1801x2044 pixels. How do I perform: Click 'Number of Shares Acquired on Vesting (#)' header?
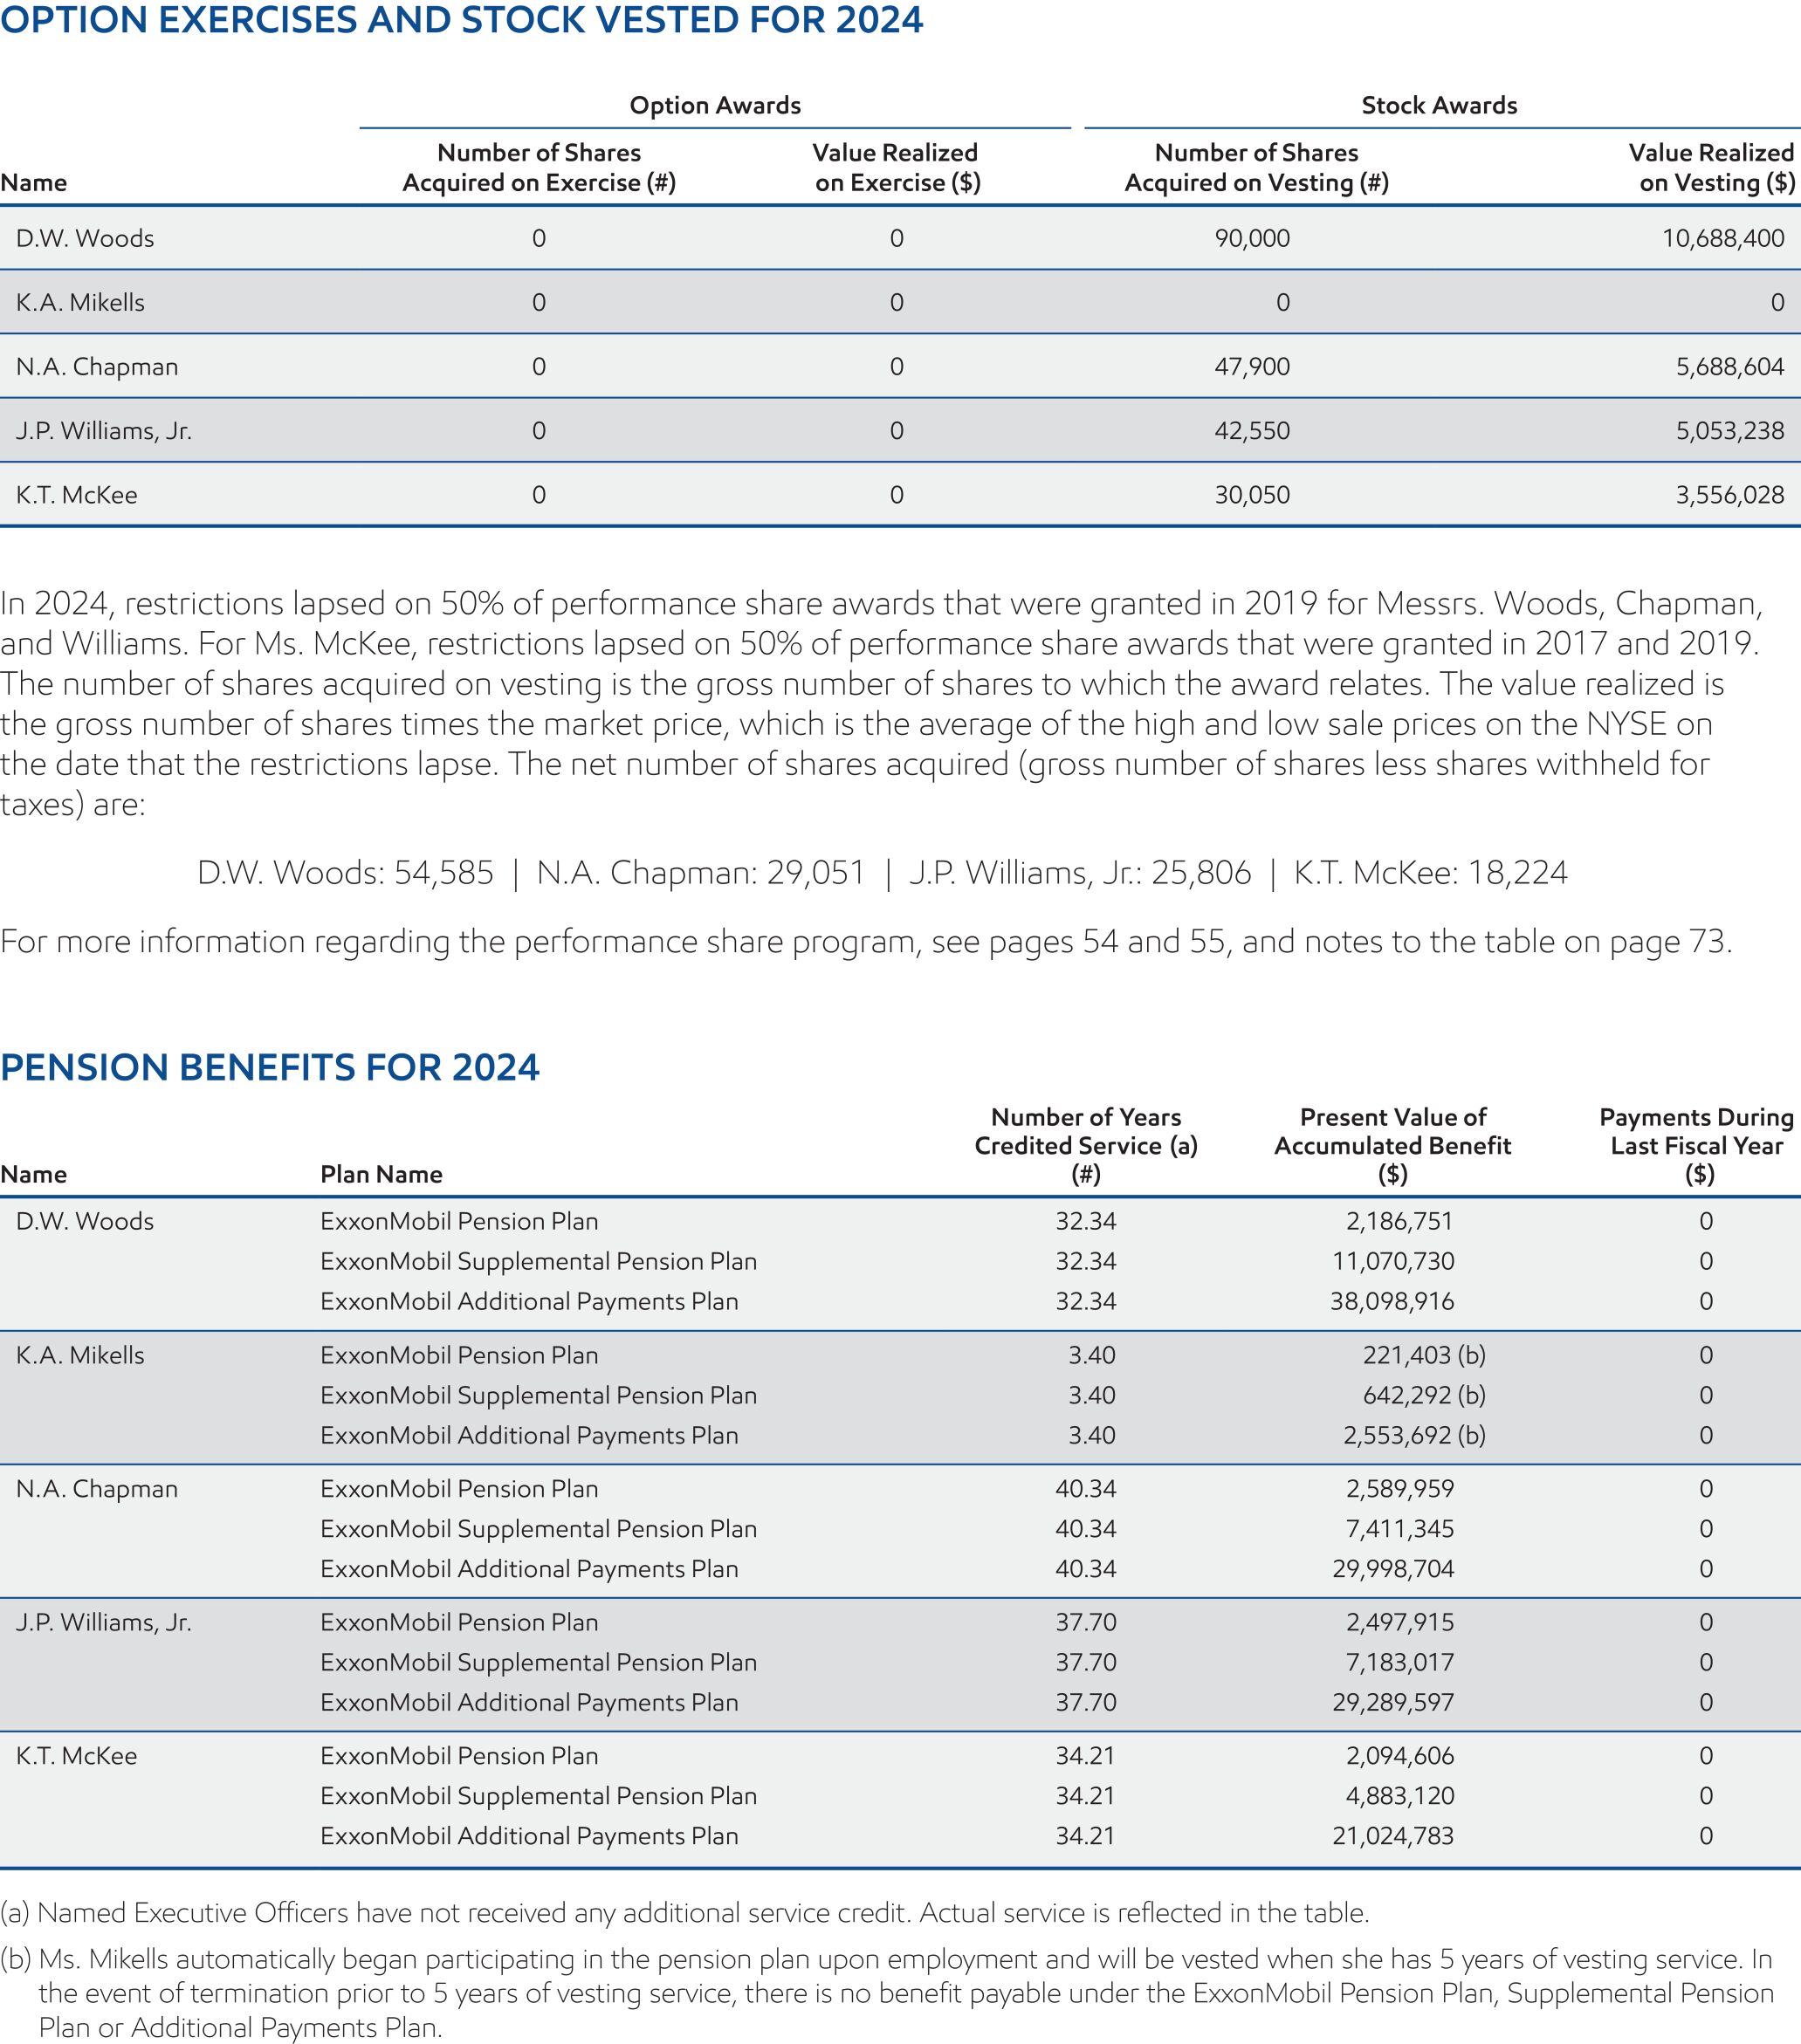tap(1256, 167)
